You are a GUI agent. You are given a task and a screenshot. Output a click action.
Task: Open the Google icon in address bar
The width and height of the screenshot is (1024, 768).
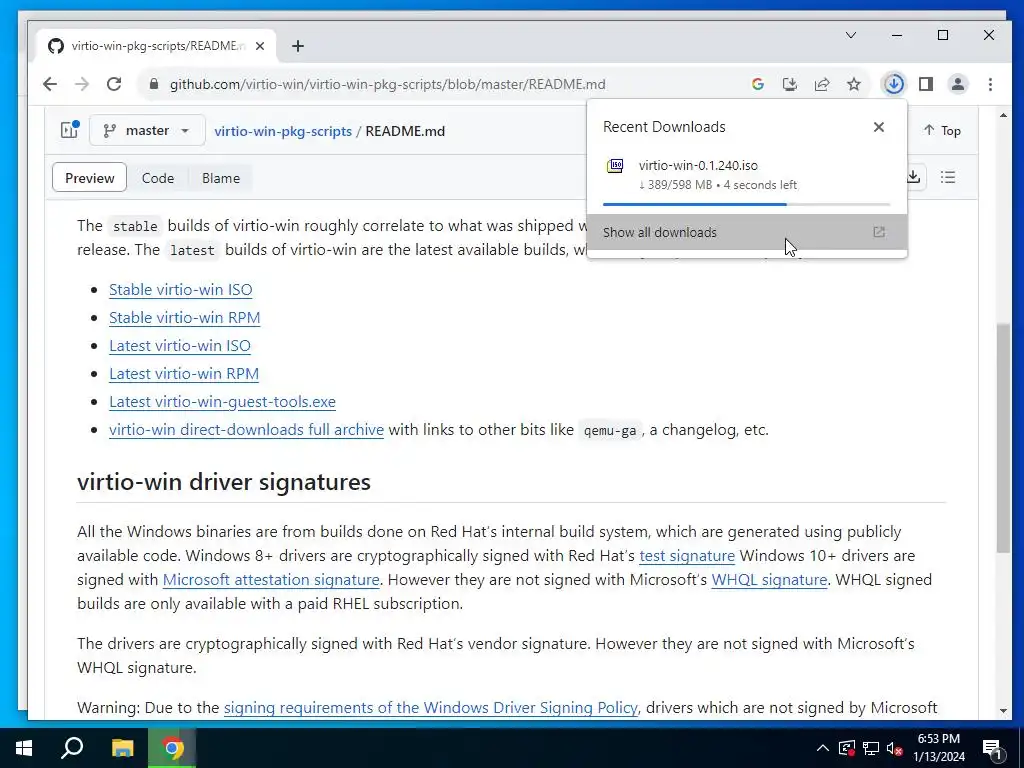[758, 84]
